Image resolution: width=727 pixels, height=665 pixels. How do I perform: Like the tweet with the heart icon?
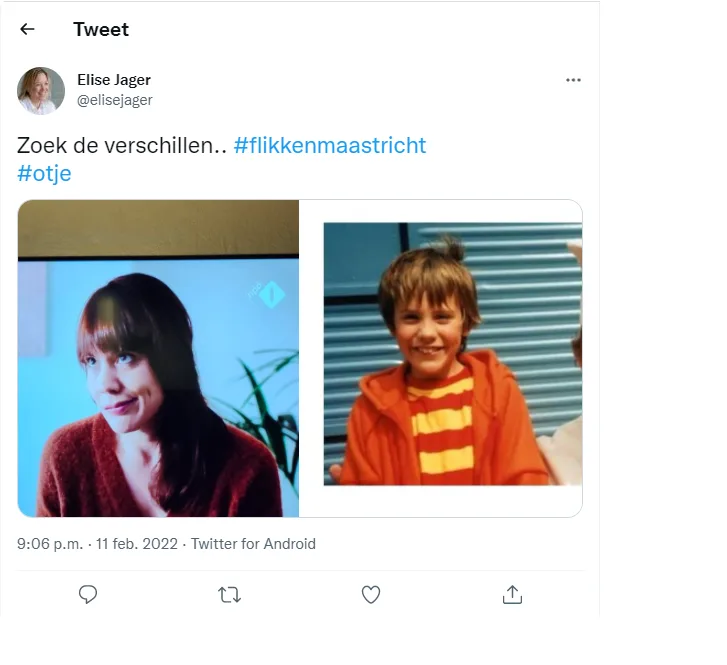[x=371, y=594]
